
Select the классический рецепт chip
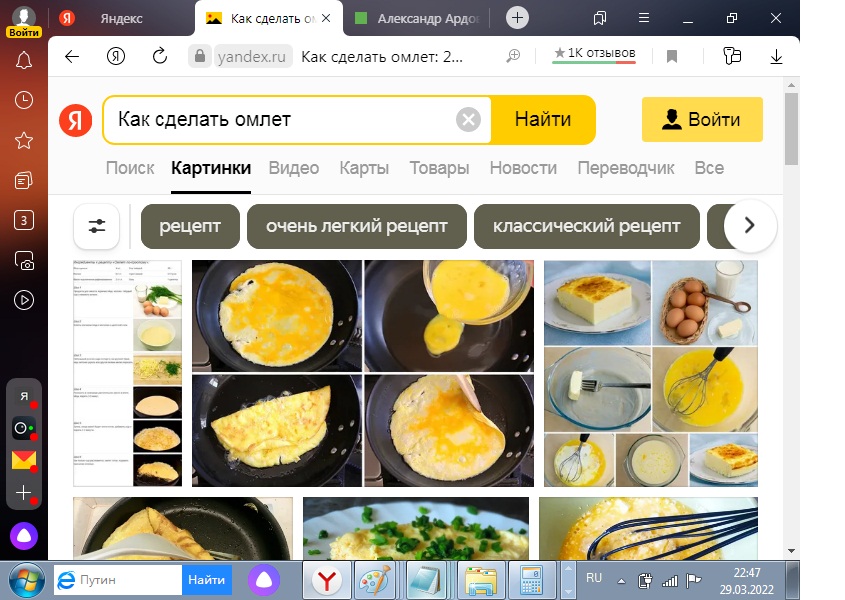coord(586,226)
